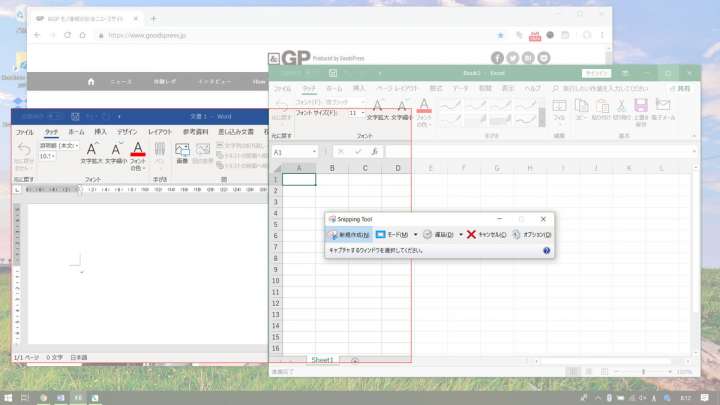
Task: Click the red フォントの色 icon in Word
Action: click(138, 149)
